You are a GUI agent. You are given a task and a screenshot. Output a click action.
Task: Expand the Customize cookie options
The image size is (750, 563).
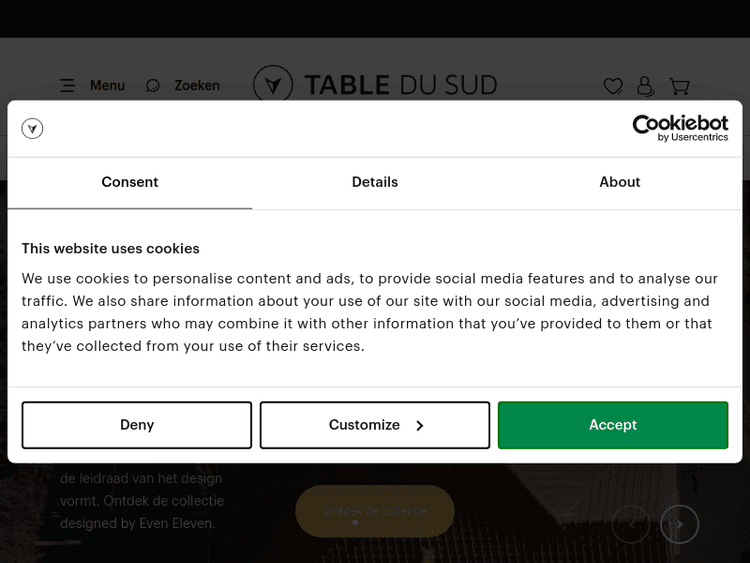[x=375, y=425]
